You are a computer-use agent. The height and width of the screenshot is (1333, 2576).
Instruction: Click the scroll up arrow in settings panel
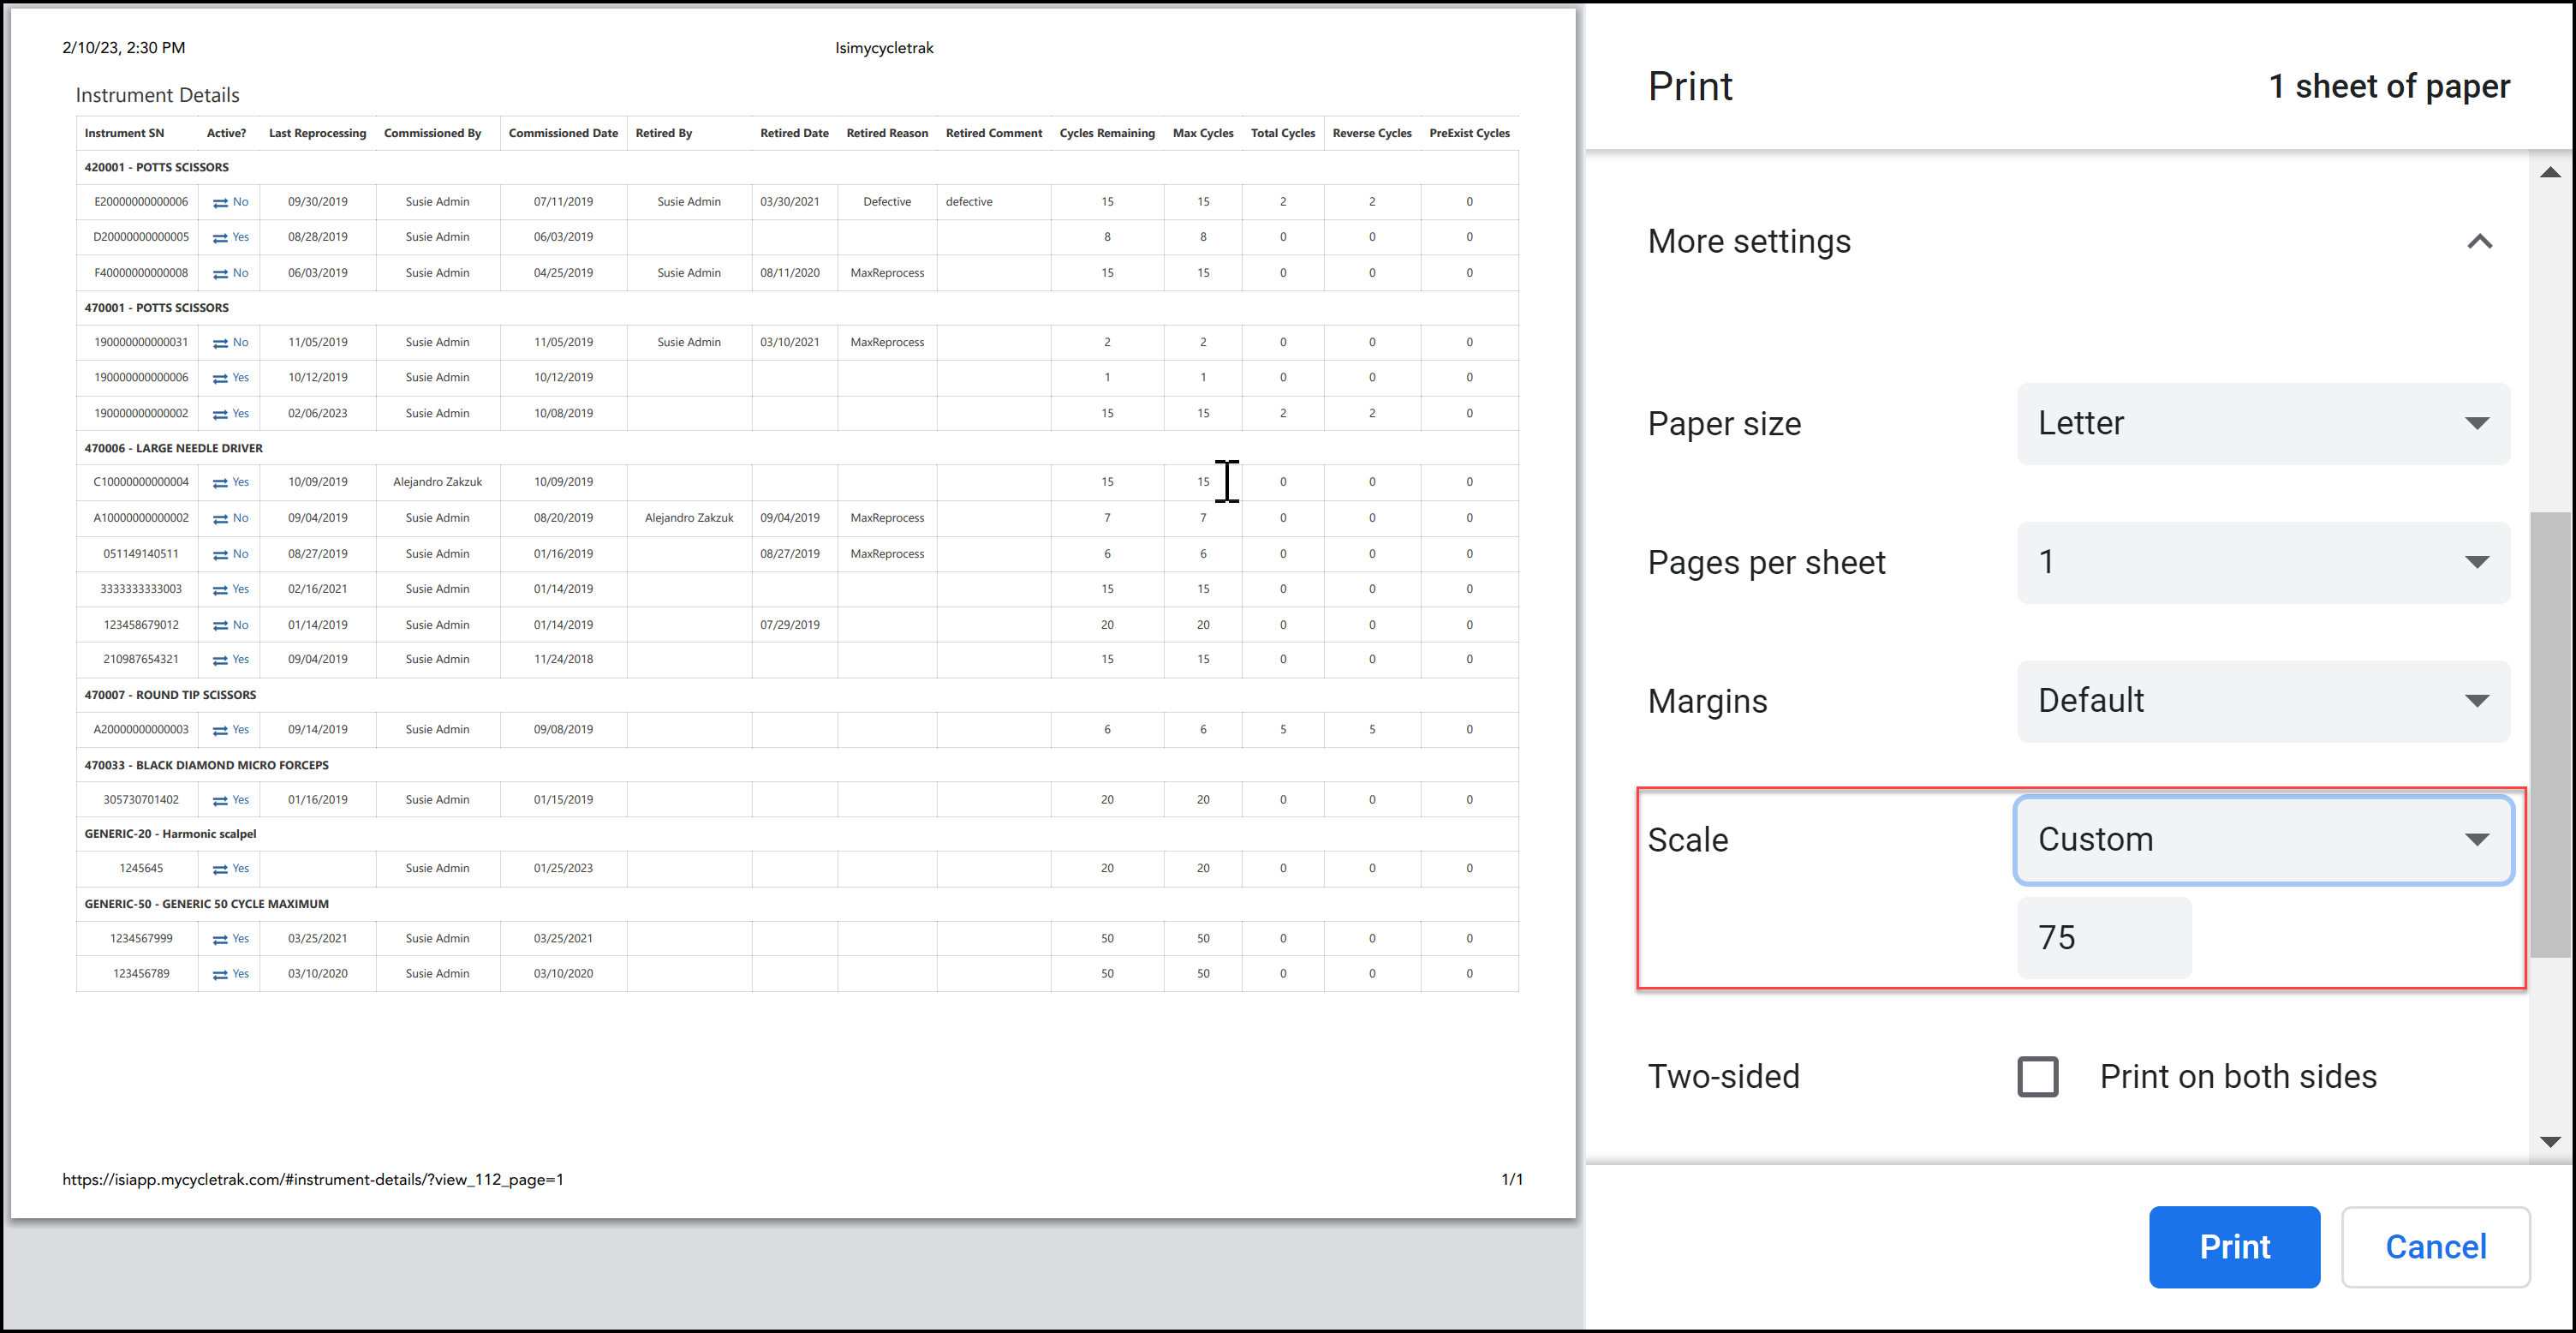pyautogui.click(x=2550, y=173)
